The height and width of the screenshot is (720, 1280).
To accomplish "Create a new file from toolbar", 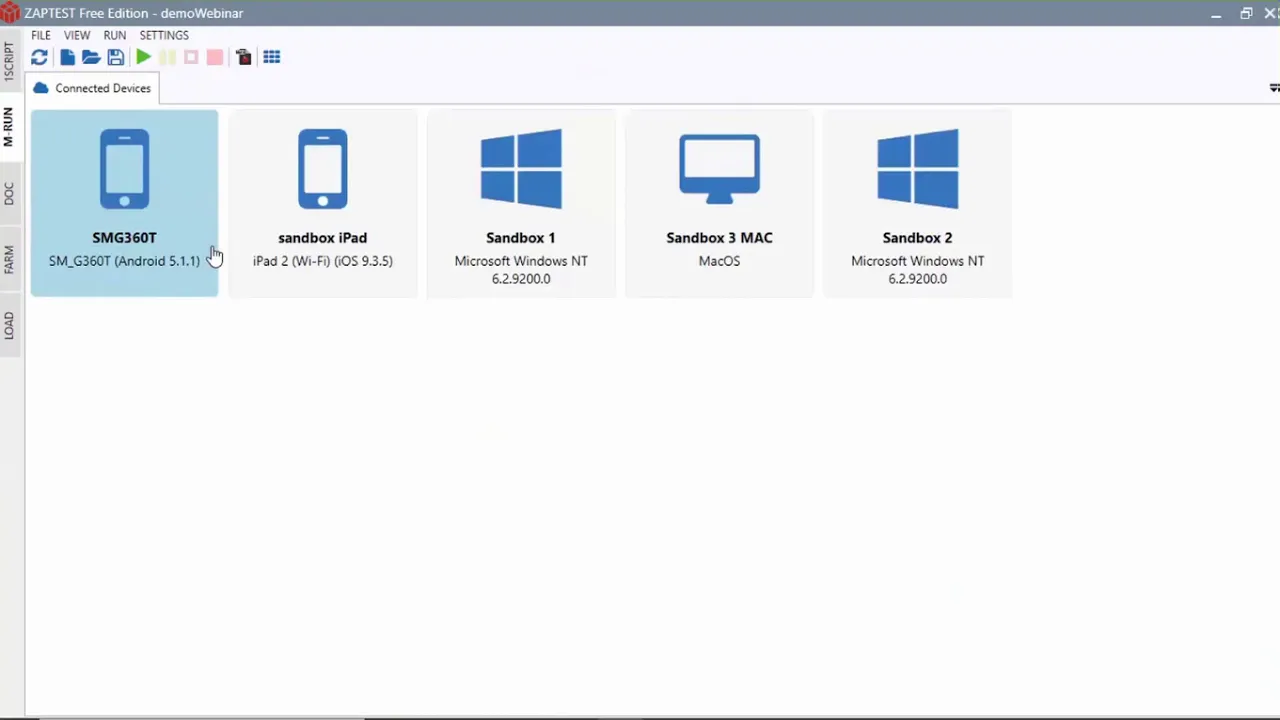I will point(67,57).
